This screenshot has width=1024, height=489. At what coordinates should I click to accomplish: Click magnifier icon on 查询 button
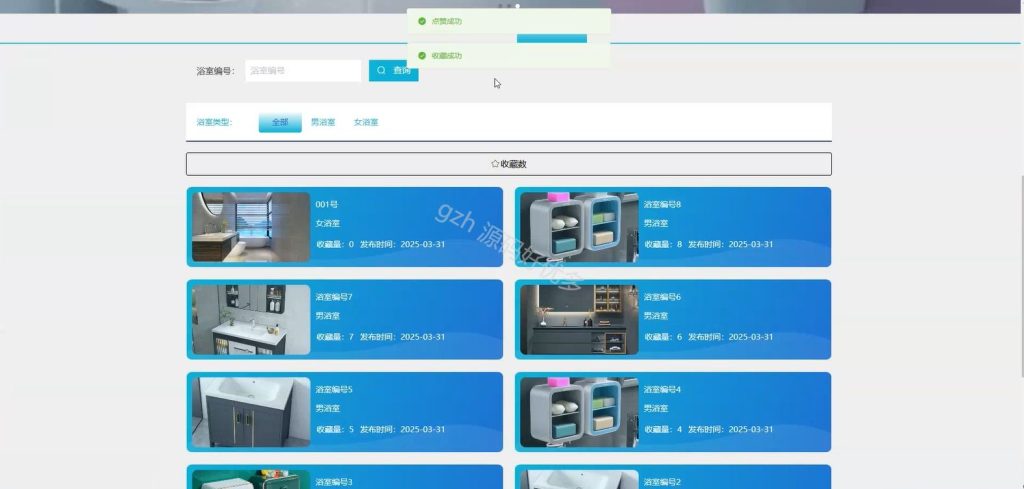[381, 71]
